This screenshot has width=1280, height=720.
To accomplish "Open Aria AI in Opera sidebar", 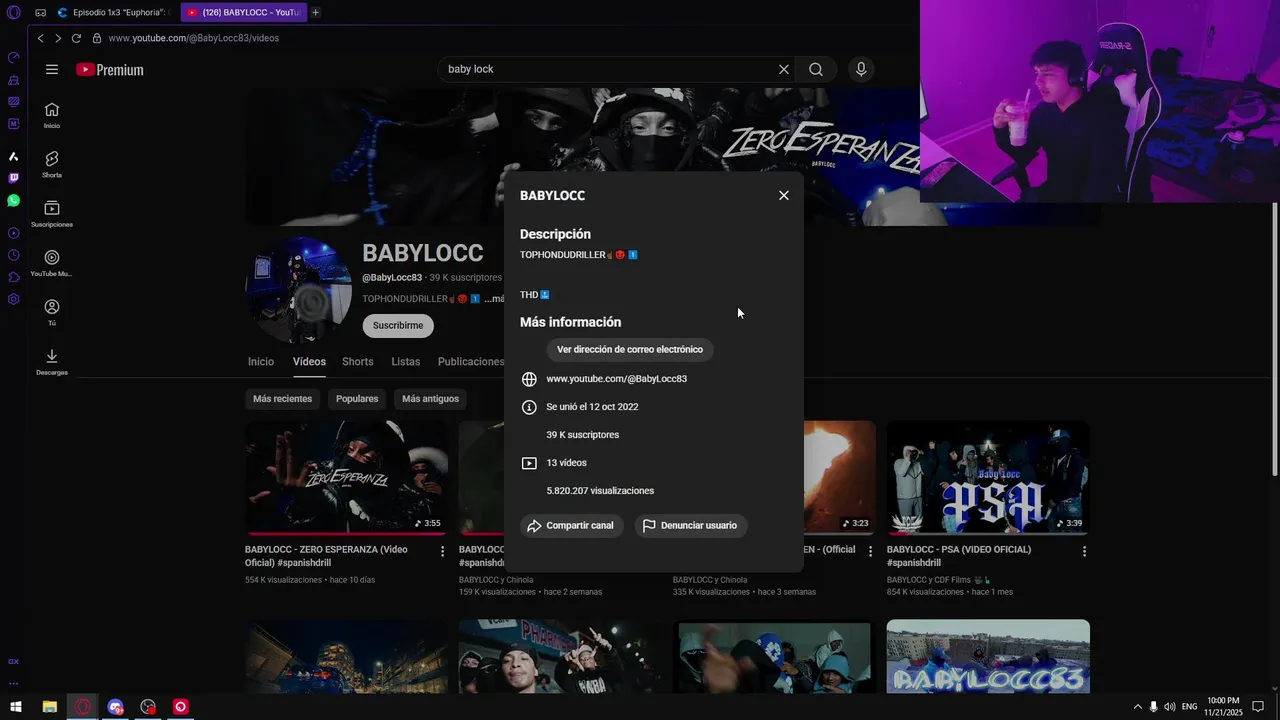I will point(13,157).
